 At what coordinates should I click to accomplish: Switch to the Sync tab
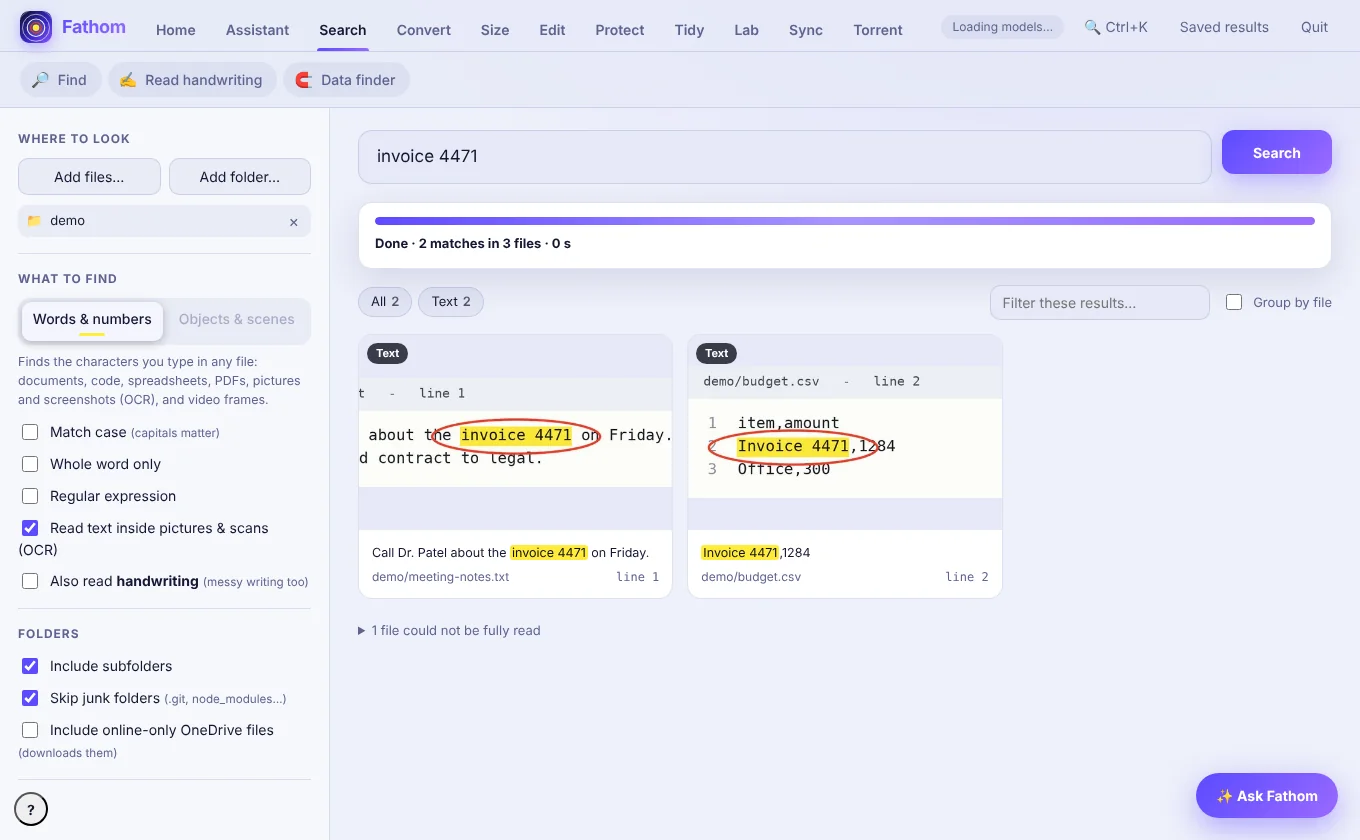[806, 30]
